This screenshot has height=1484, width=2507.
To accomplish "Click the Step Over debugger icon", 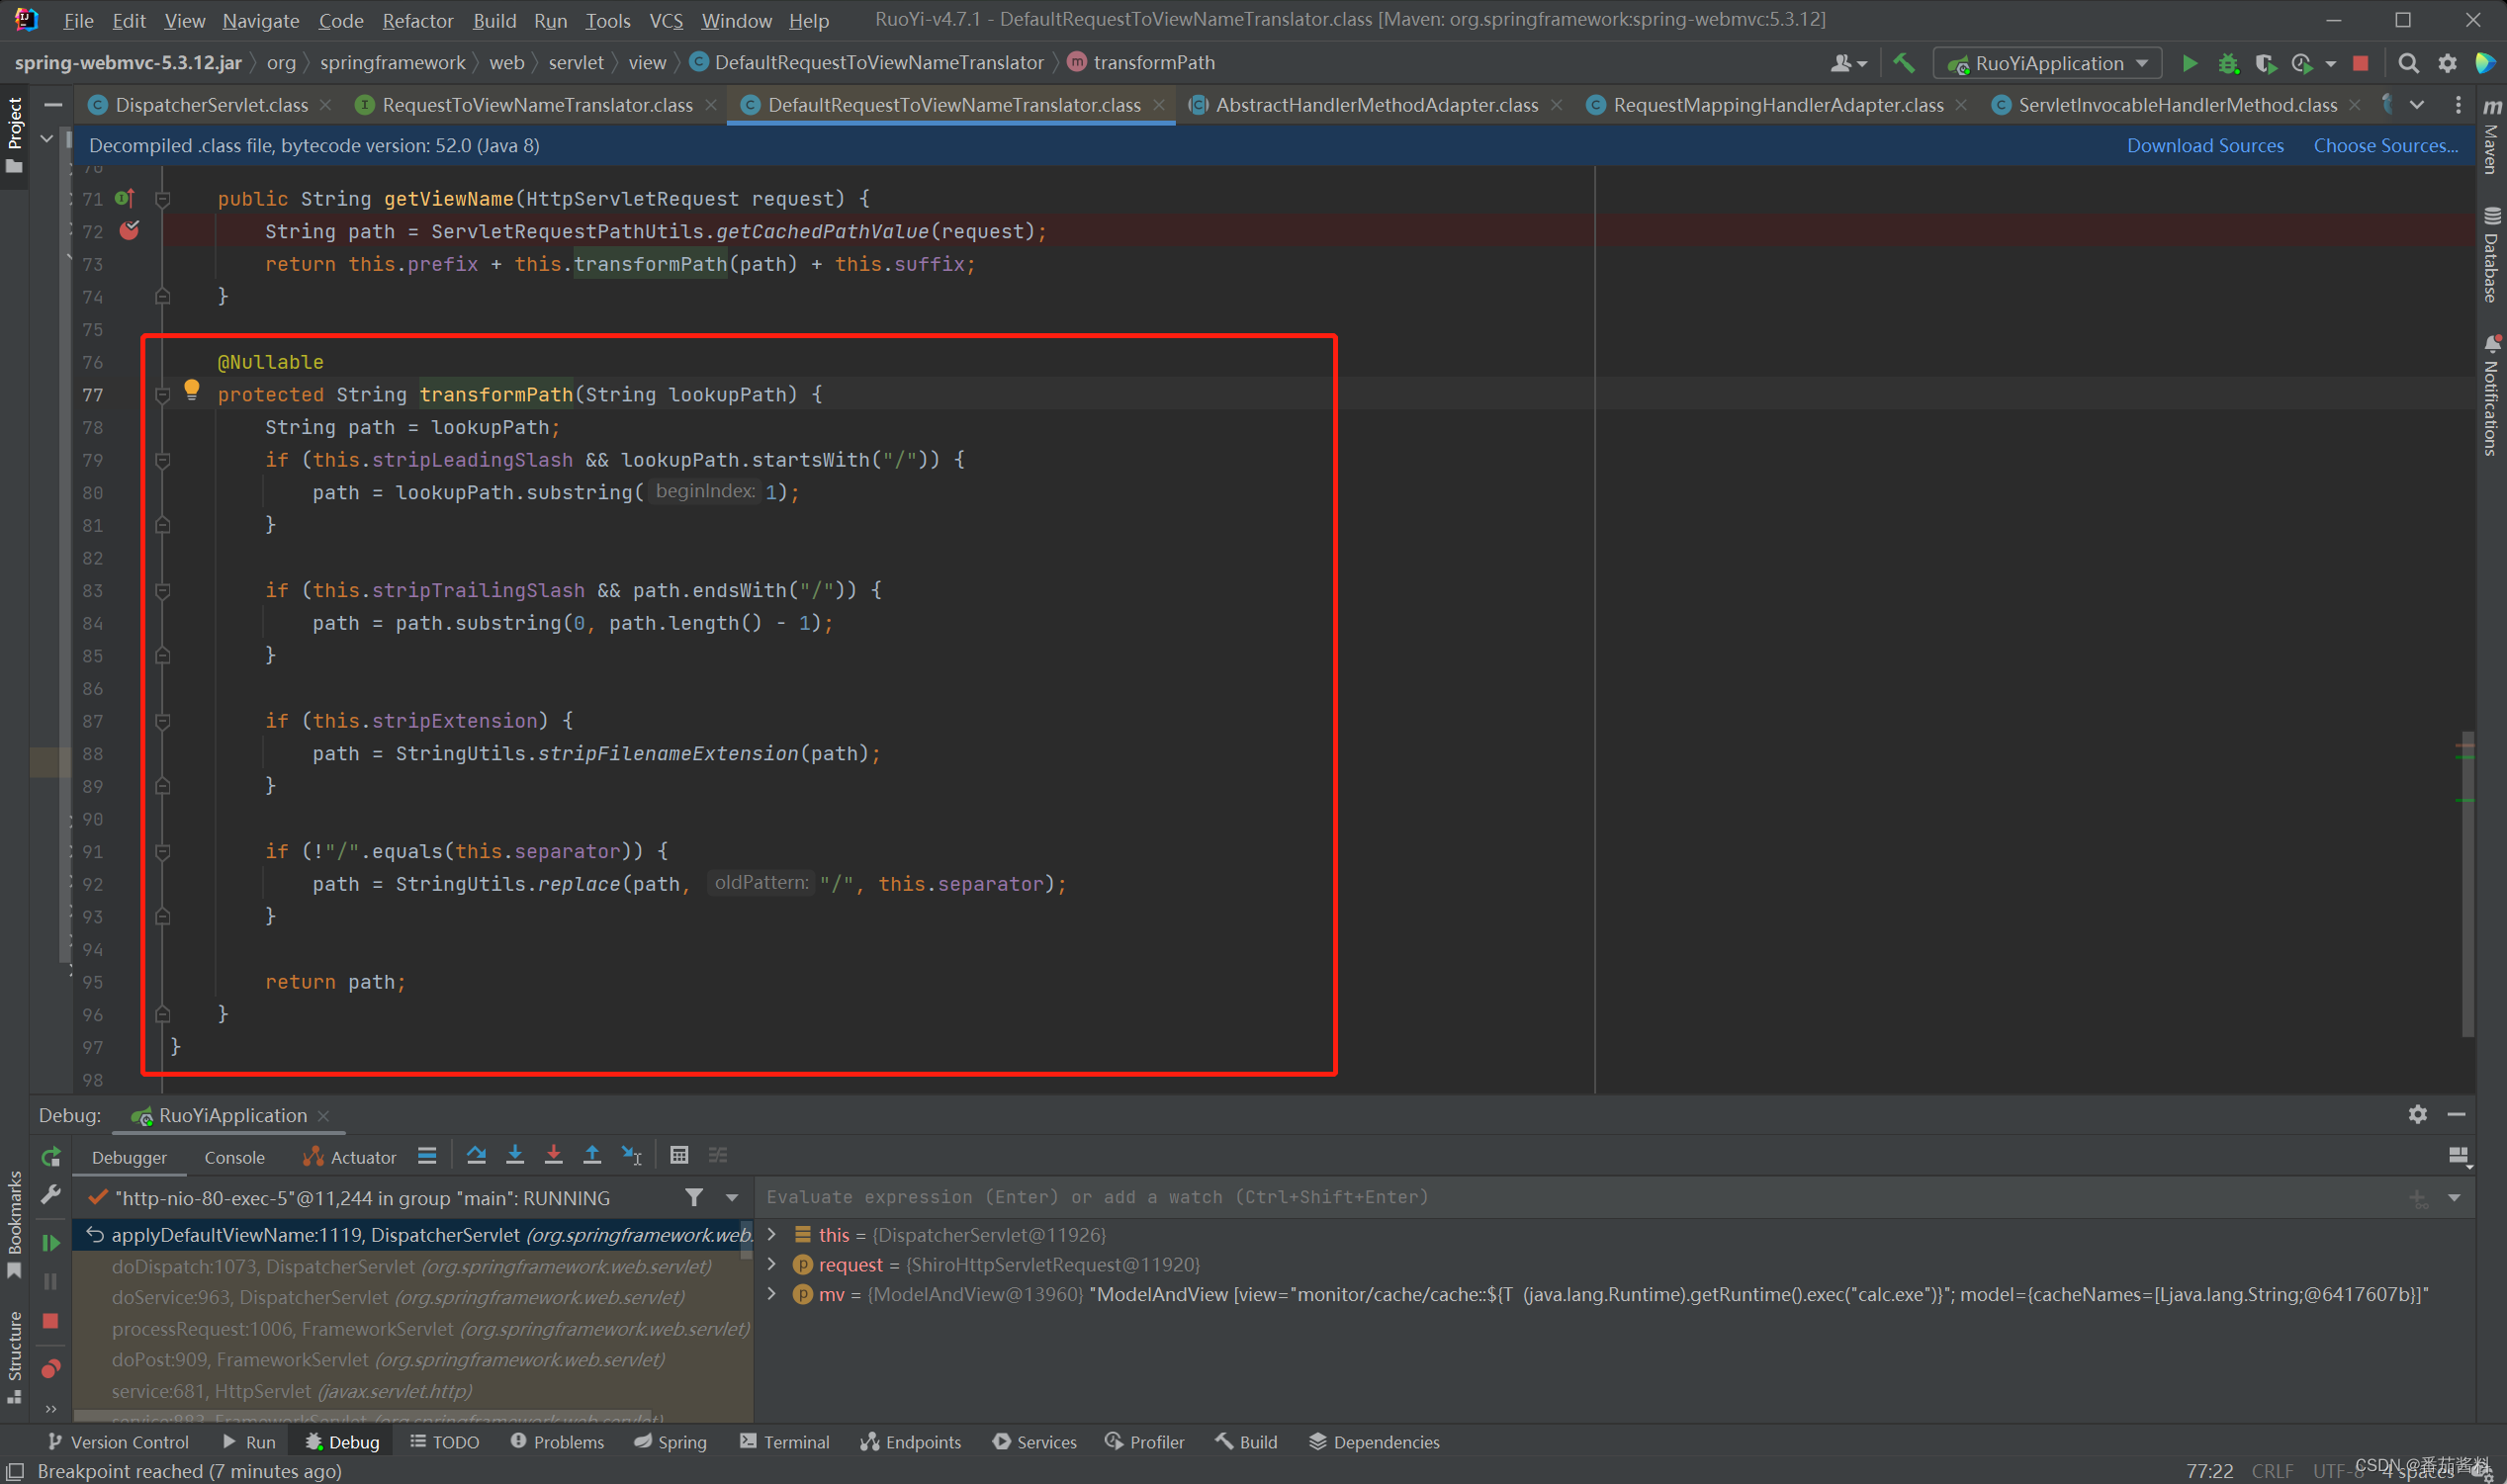I will (x=476, y=1155).
